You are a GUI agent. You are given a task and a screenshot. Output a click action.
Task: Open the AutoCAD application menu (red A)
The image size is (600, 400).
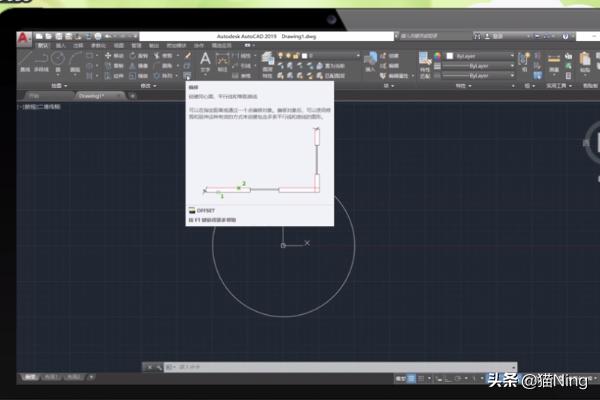(x=23, y=38)
